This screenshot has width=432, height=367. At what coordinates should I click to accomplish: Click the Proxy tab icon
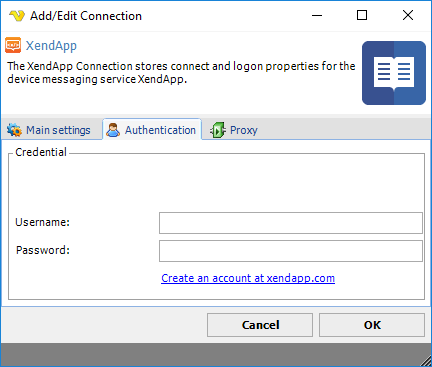218,130
